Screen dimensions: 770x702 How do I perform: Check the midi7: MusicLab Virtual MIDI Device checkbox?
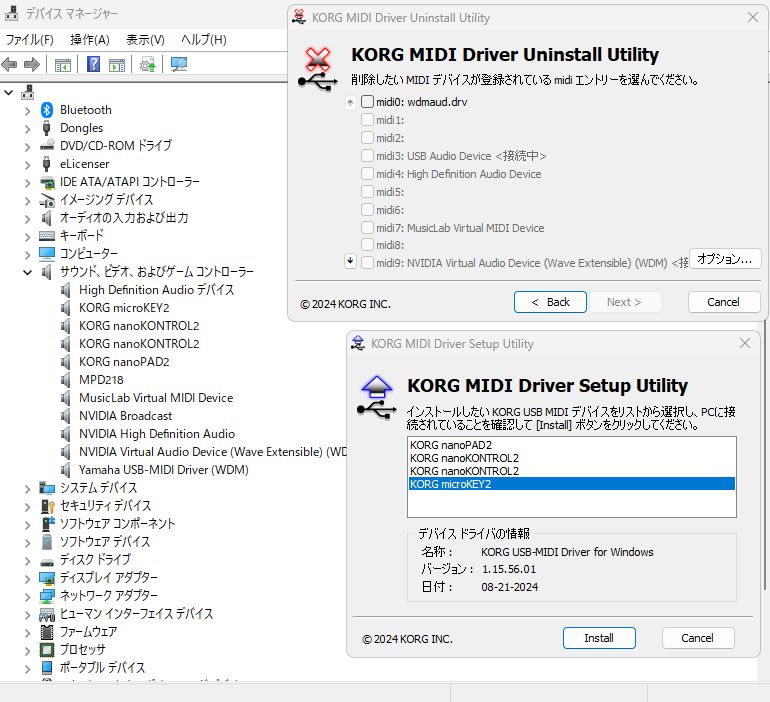tap(367, 227)
